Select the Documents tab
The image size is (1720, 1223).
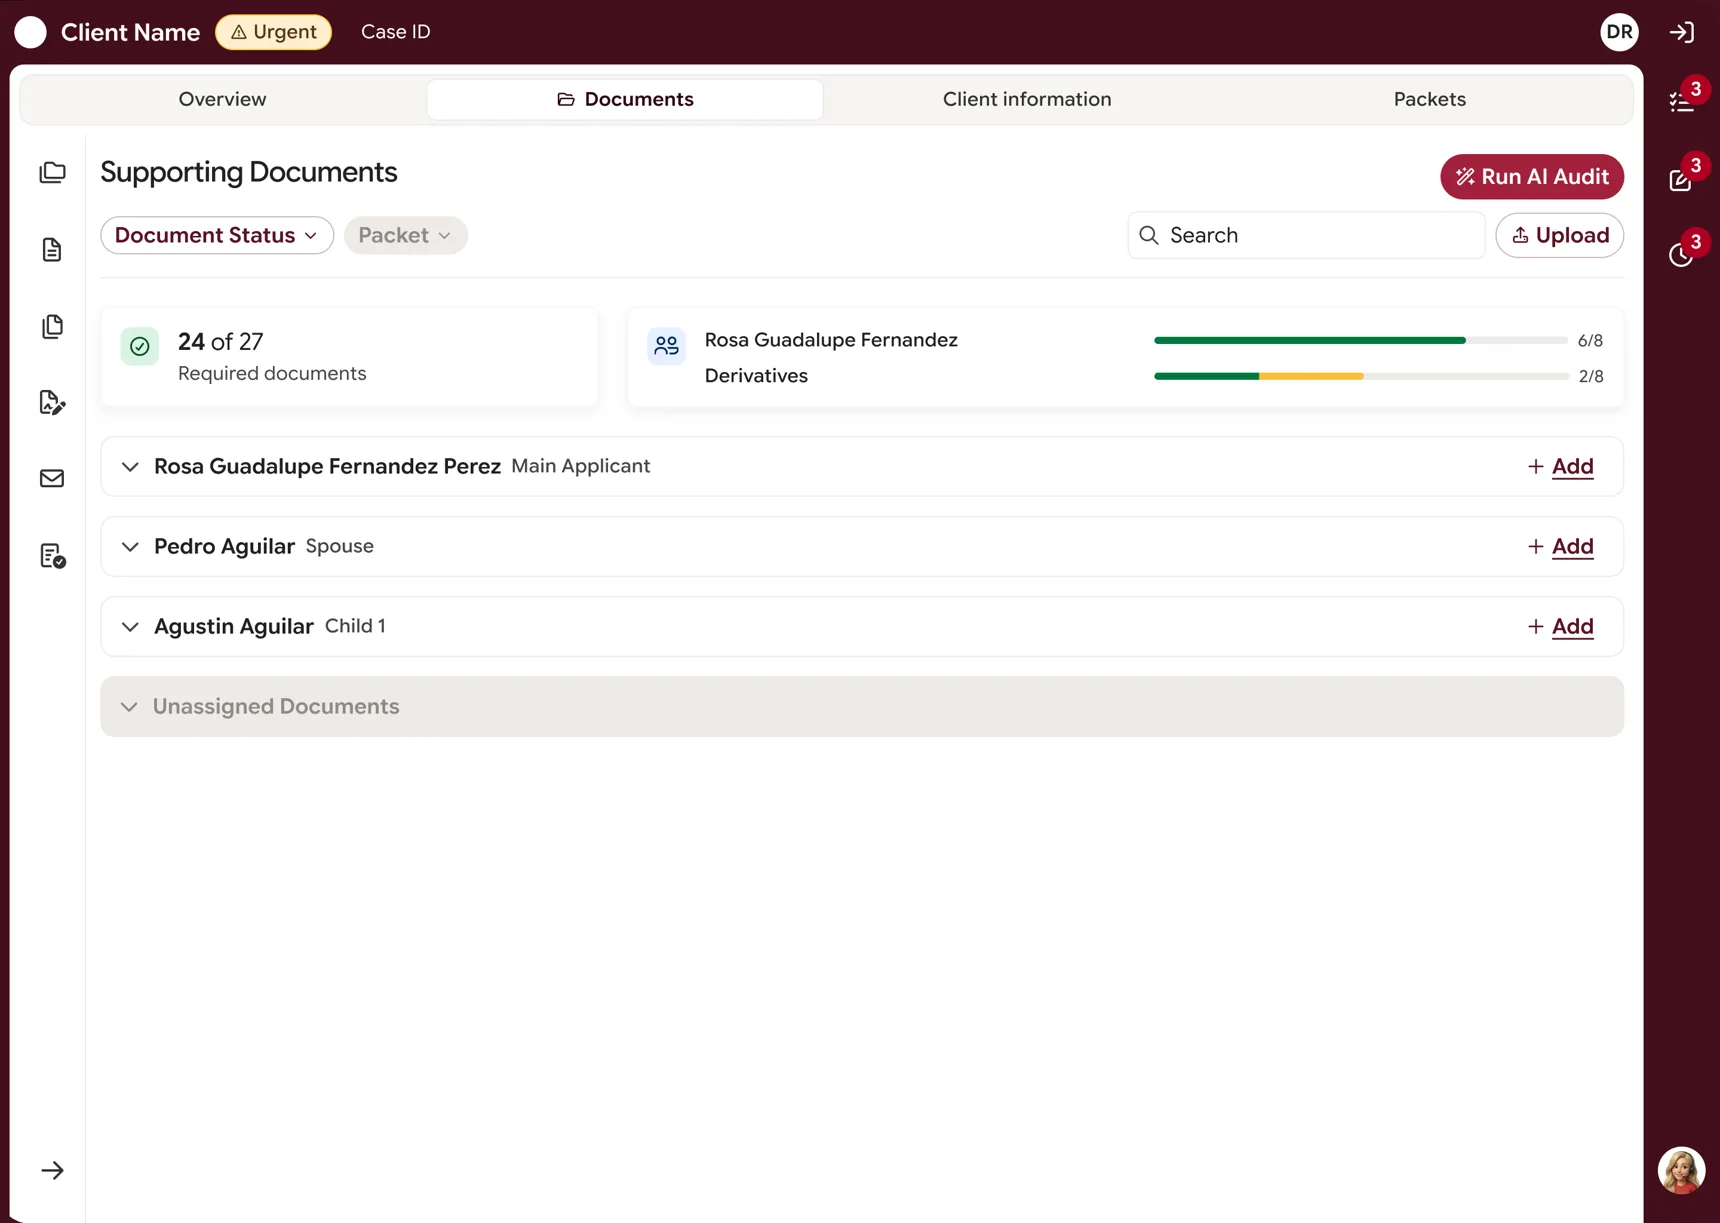[x=625, y=99]
